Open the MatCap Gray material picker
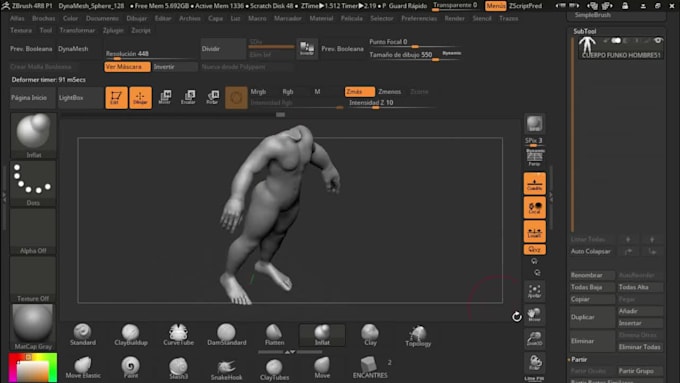Image resolution: width=680 pixels, height=383 pixels. point(33,327)
